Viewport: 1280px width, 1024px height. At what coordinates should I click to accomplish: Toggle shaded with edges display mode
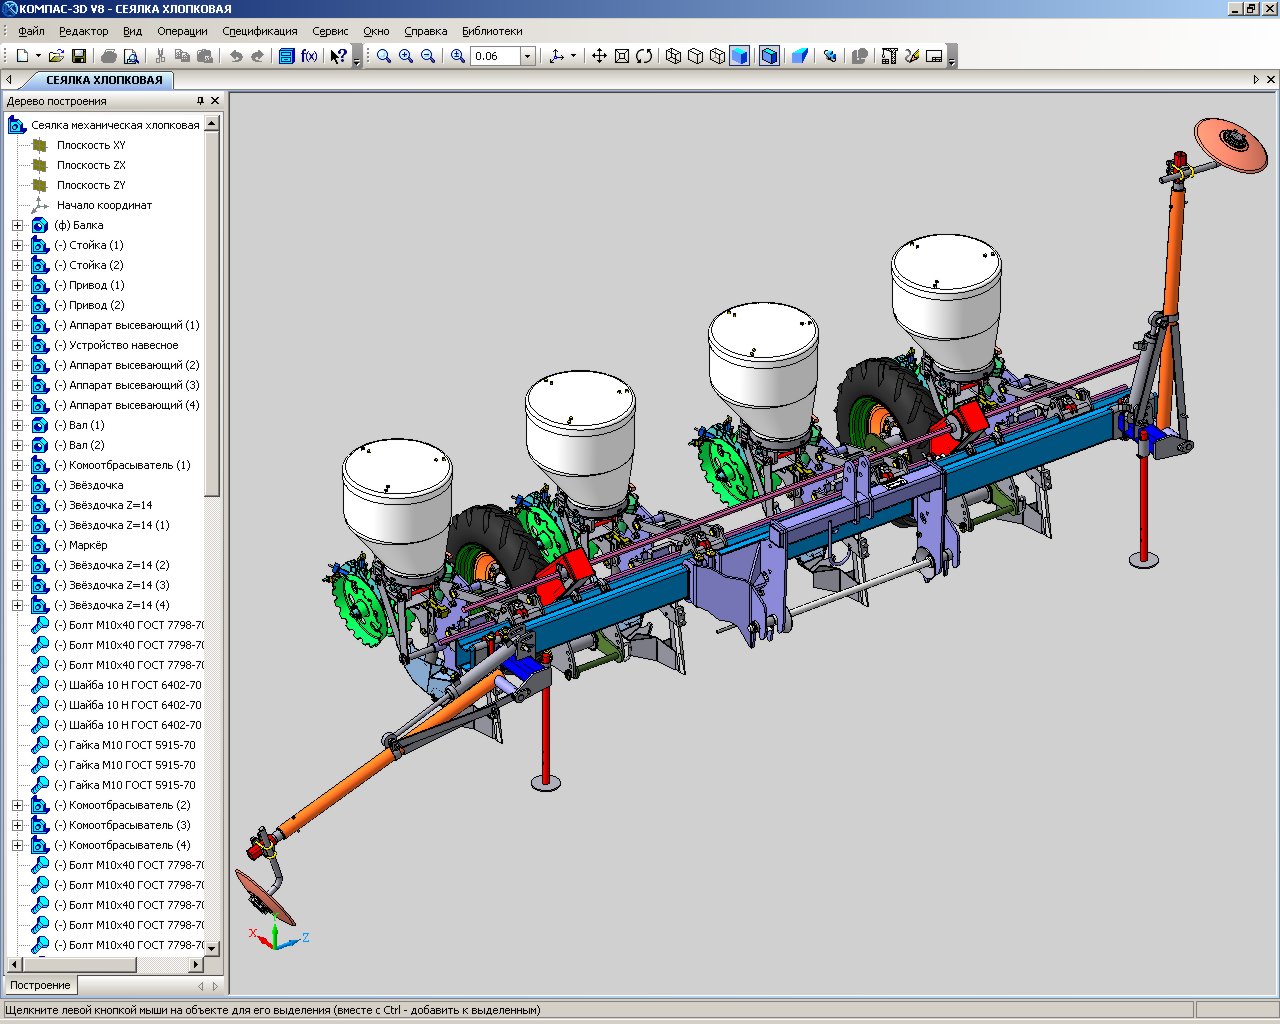click(769, 56)
